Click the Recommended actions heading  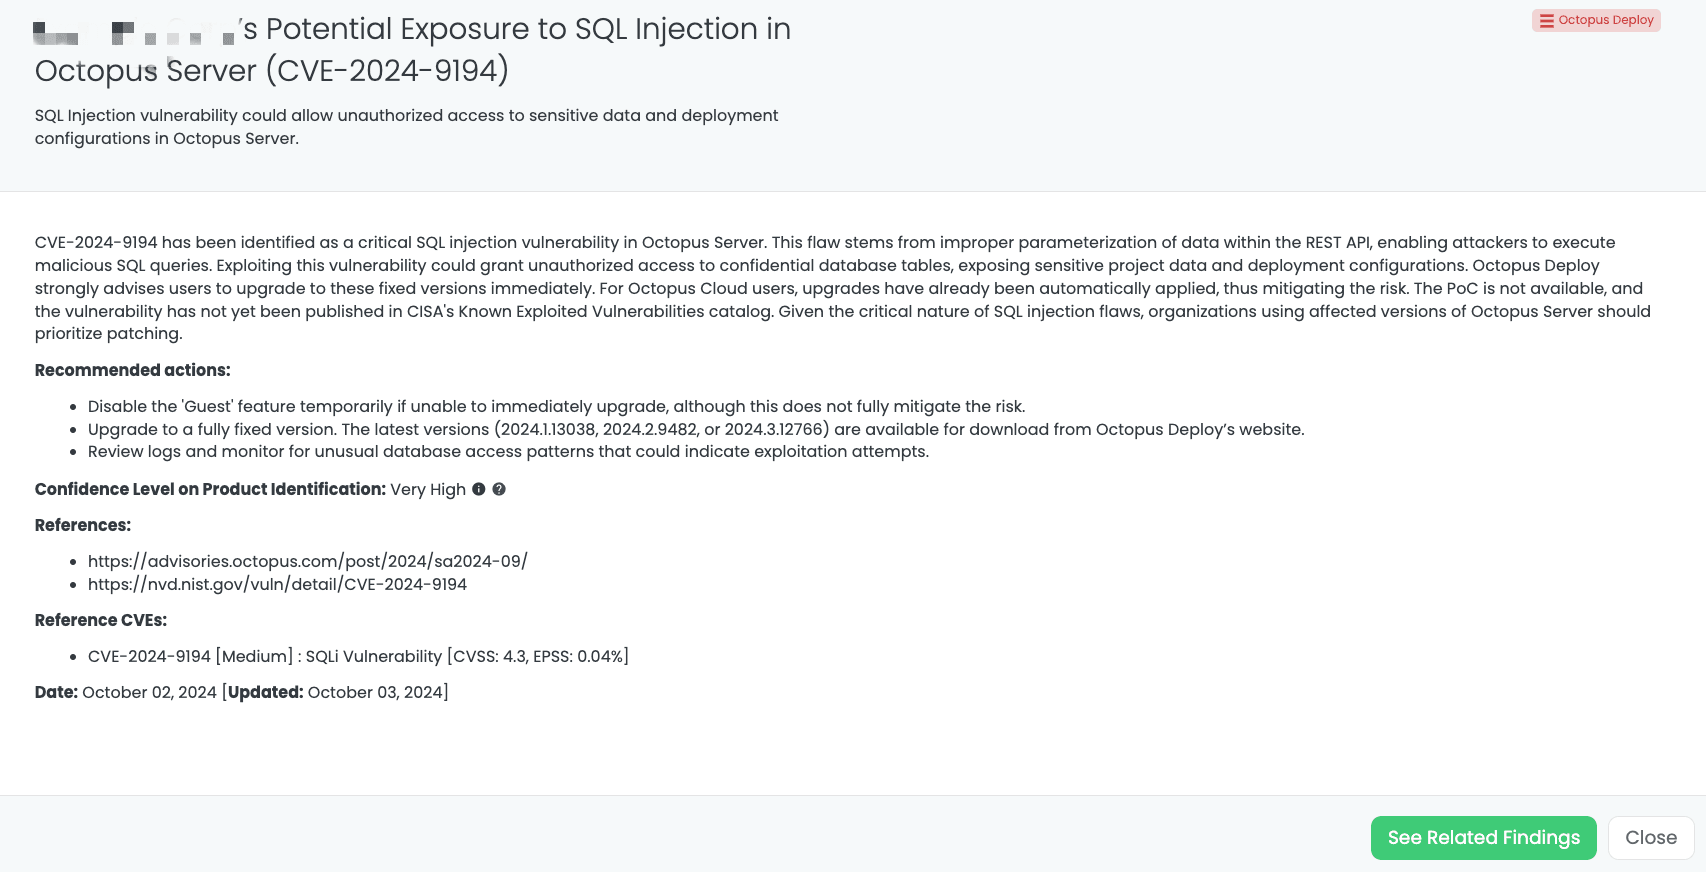click(x=132, y=370)
